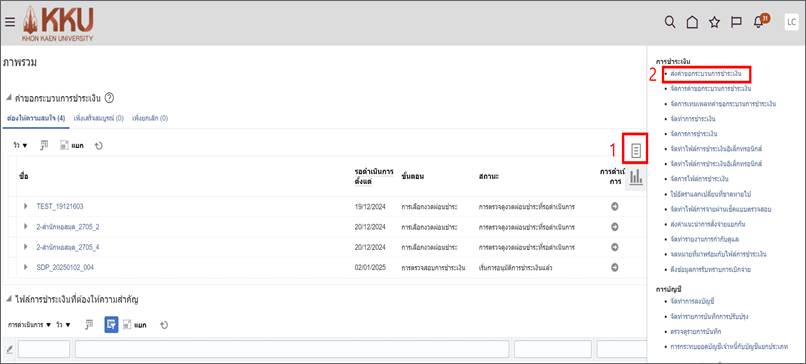The height and width of the screenshot is (364, 806).
Task: Expand the SDP_20250102_004 row
Action: click(26, 267)
